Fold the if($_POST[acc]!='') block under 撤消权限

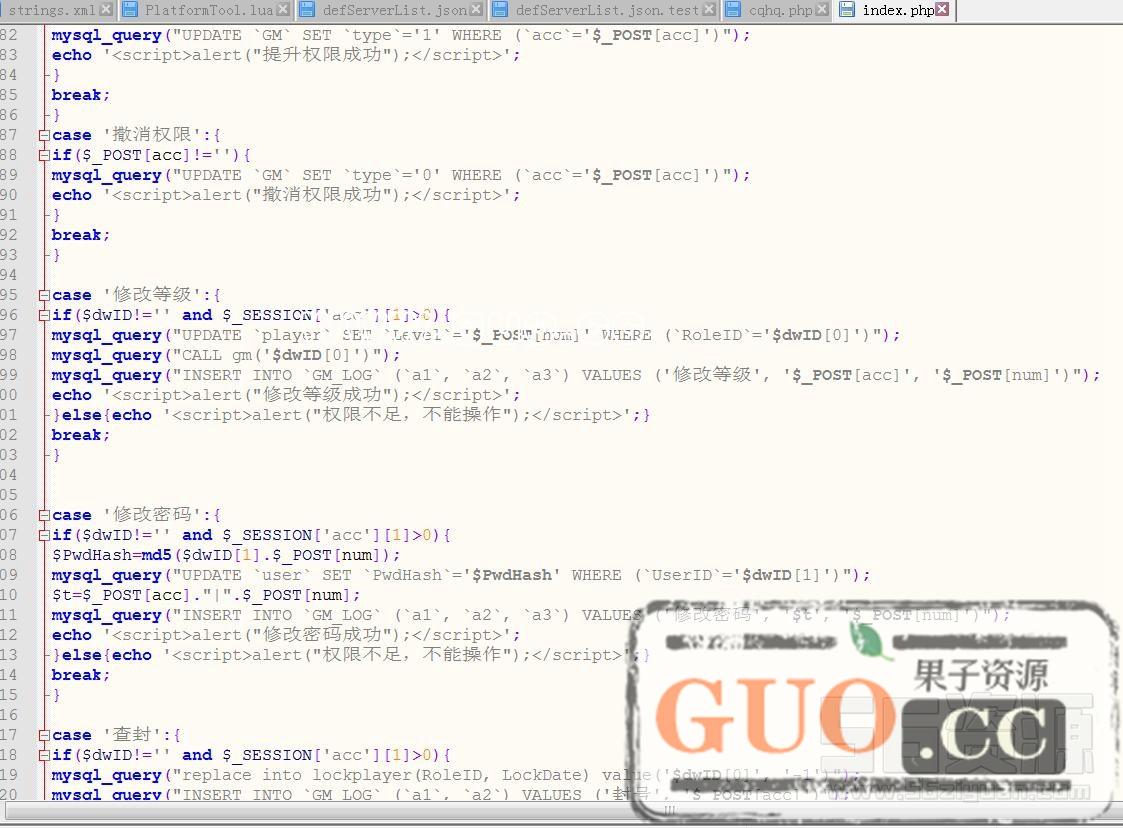pos(43,155)
